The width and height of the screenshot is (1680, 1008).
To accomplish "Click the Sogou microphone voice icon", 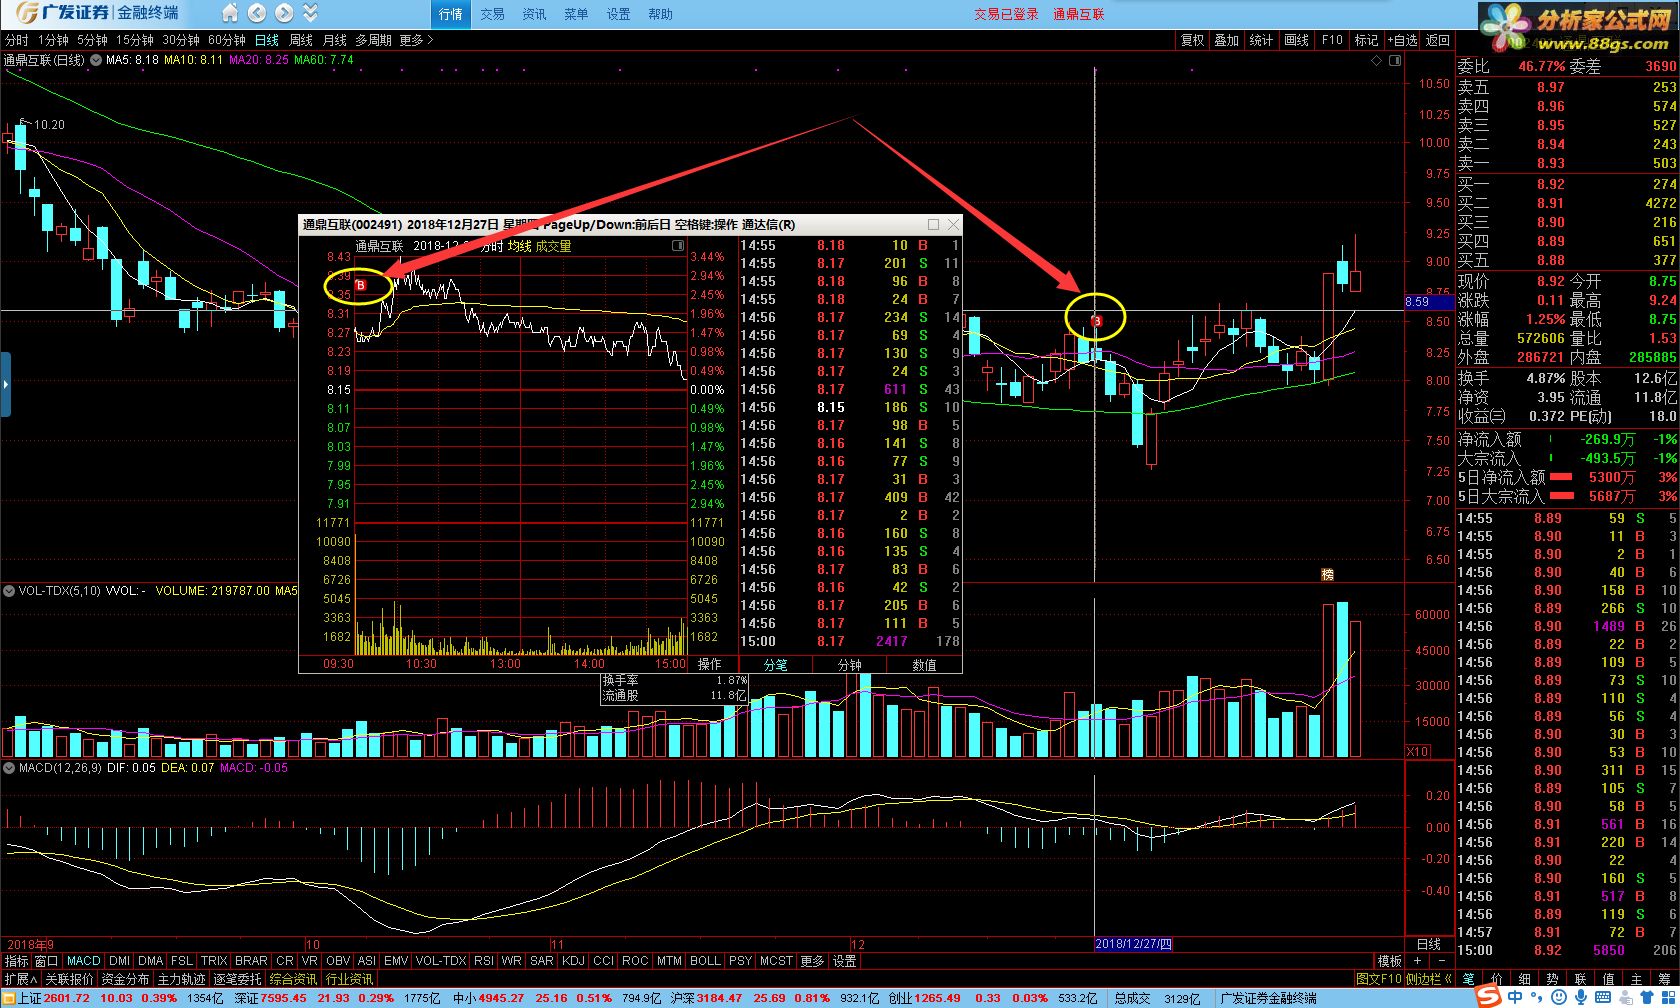I will point(1581,997).
